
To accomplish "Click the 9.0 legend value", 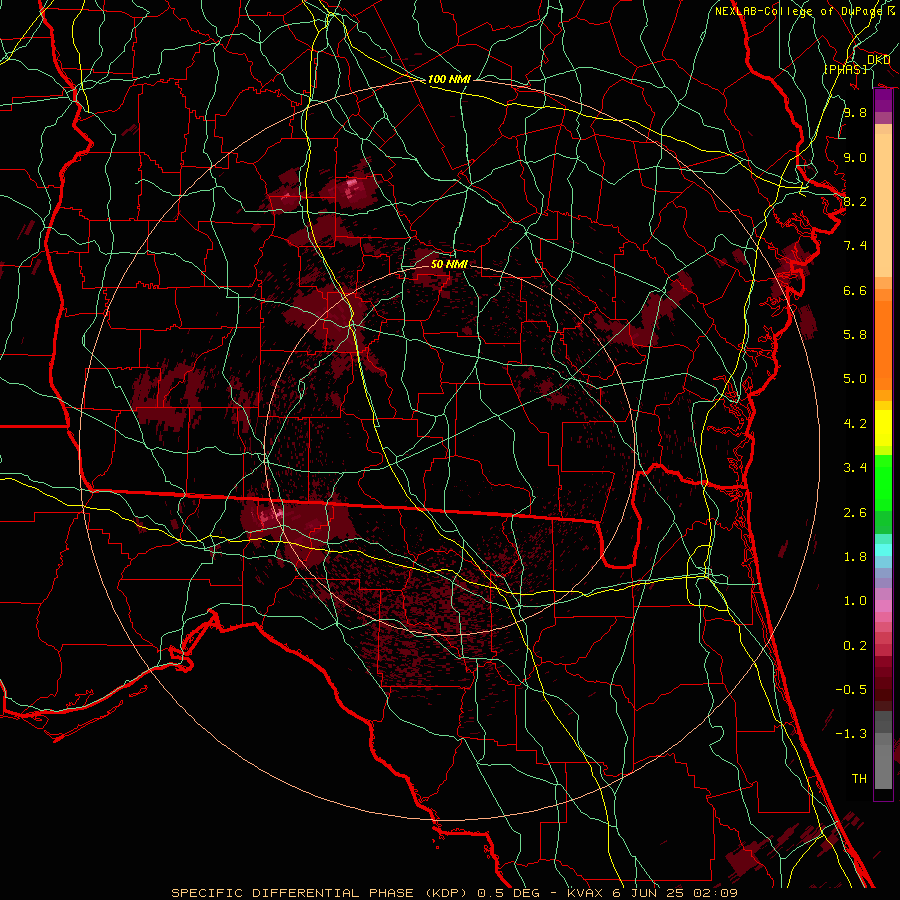I will coord(855,157).
